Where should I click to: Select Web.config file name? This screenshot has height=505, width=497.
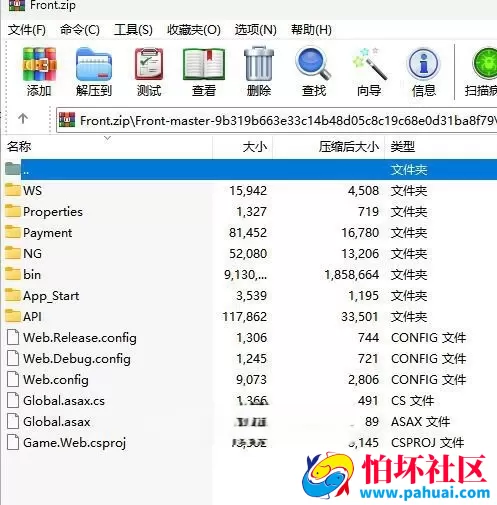(x=56, y=380)
